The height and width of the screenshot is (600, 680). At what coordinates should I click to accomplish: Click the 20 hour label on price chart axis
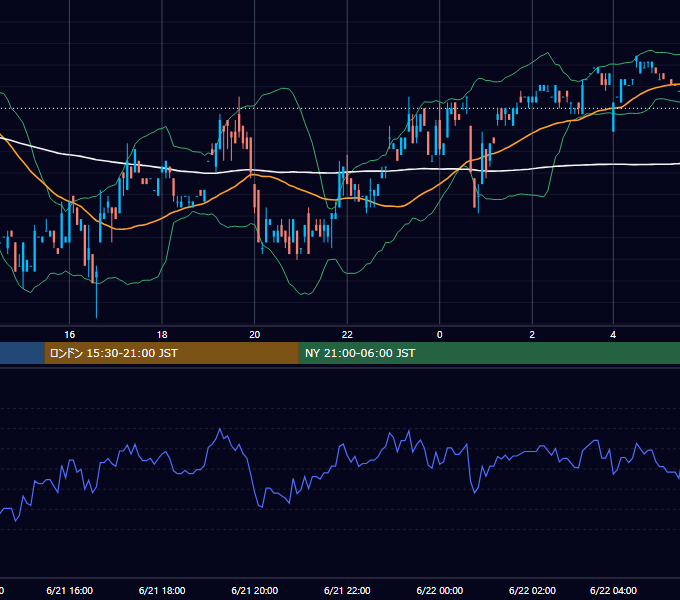pyautogui.click(x=255, y=335)
